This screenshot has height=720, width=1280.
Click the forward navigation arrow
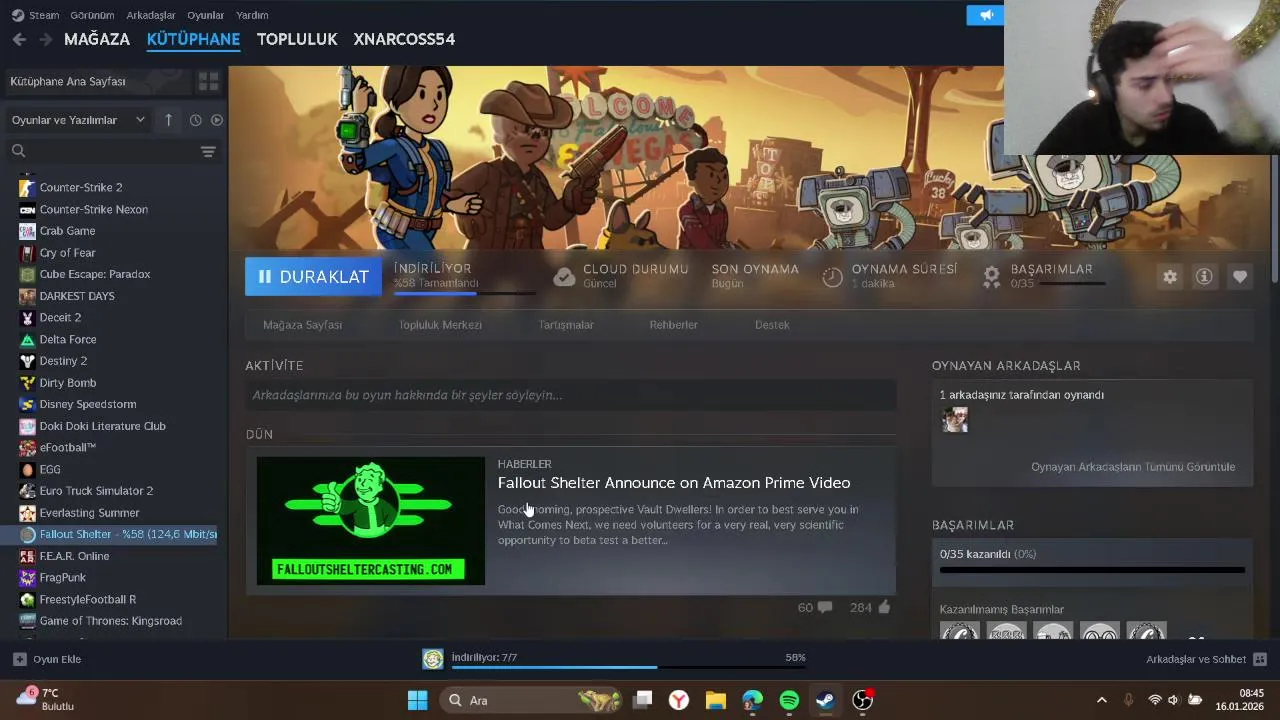pyautogui.click(x=45, y=39)
